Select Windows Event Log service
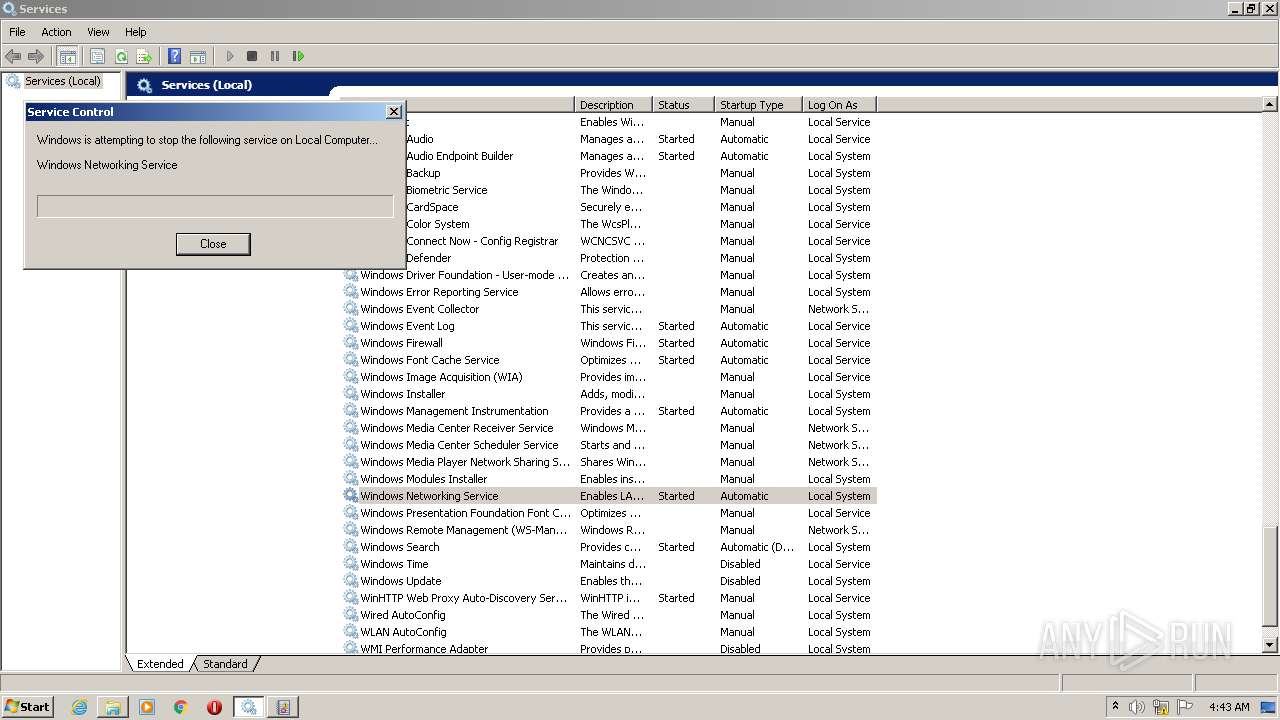This screenshot has width=1280, height=720. click(407, 326)
